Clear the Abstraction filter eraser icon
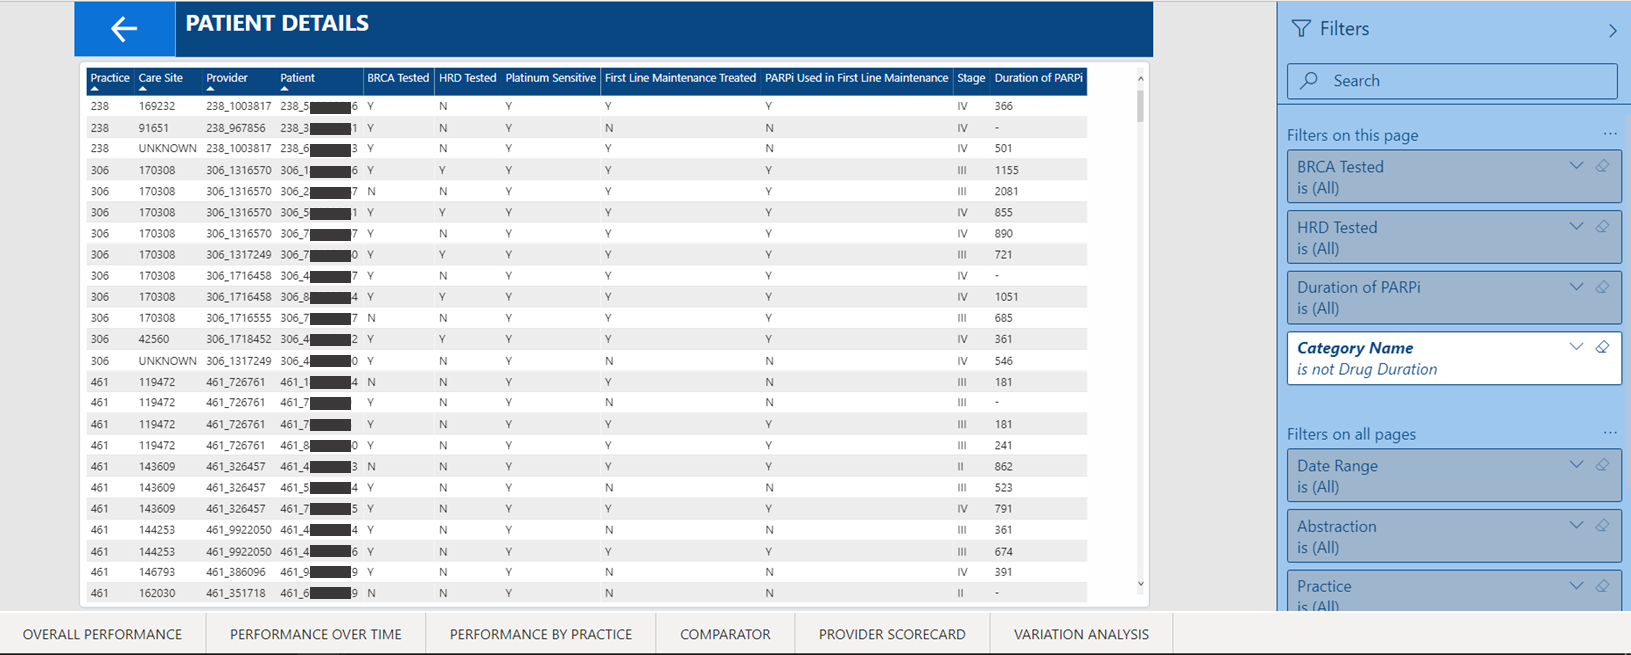 (1602, 526)
